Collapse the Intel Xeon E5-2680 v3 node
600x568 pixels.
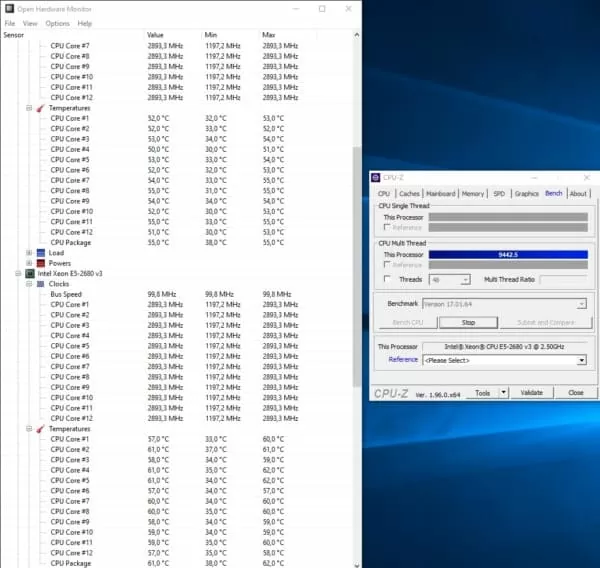coord(18,274)
